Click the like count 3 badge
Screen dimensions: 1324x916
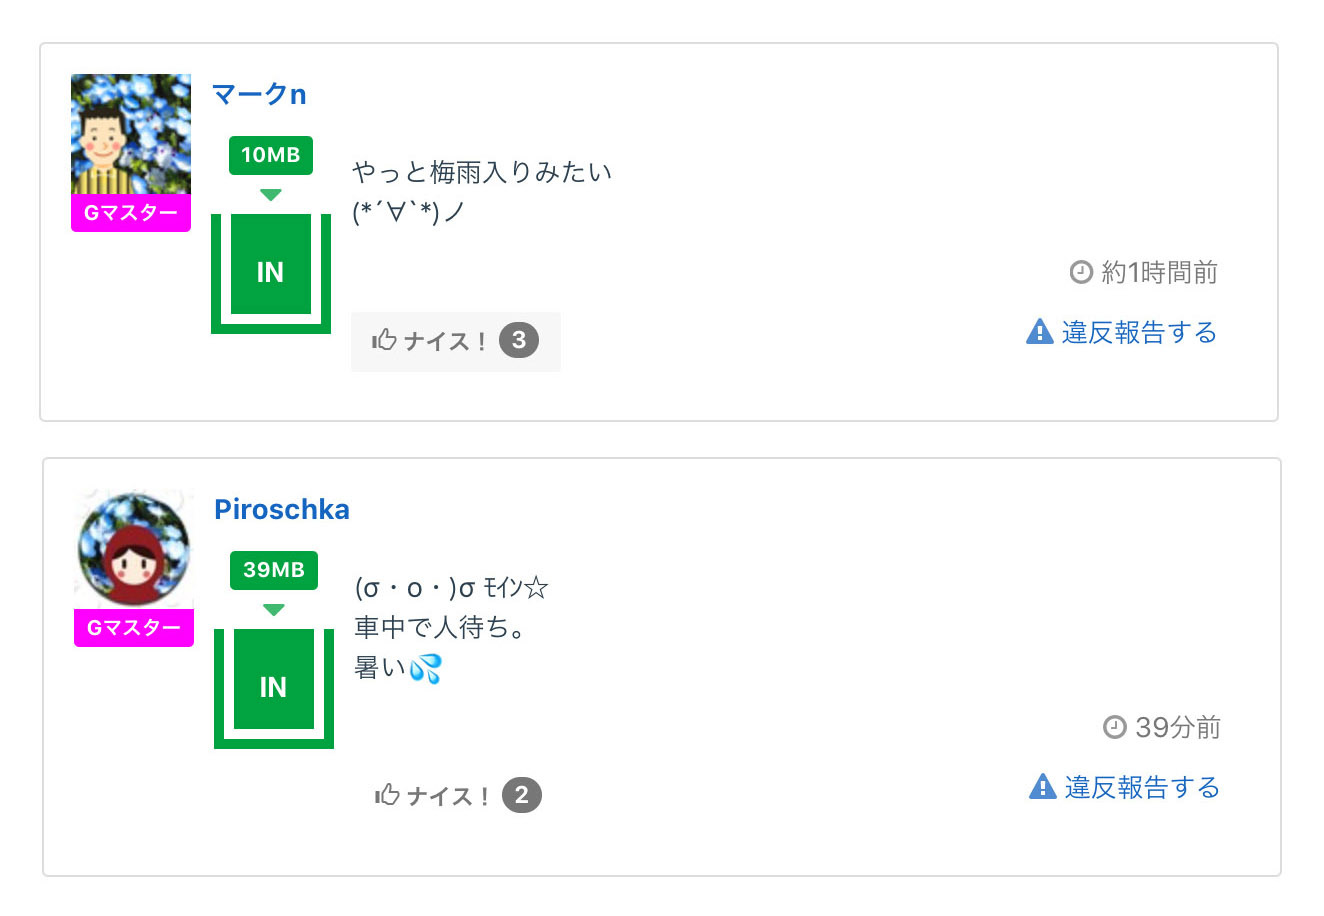click(519, 341)
